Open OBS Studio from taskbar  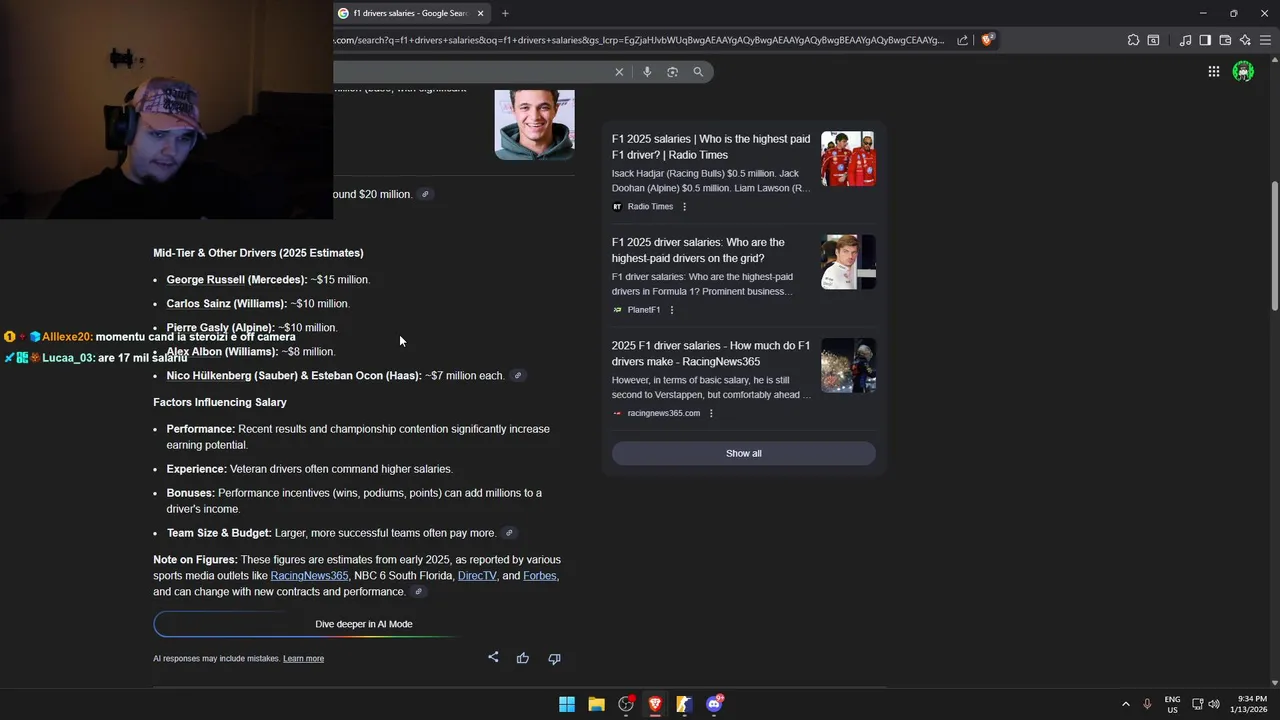(x=626, y=704)
